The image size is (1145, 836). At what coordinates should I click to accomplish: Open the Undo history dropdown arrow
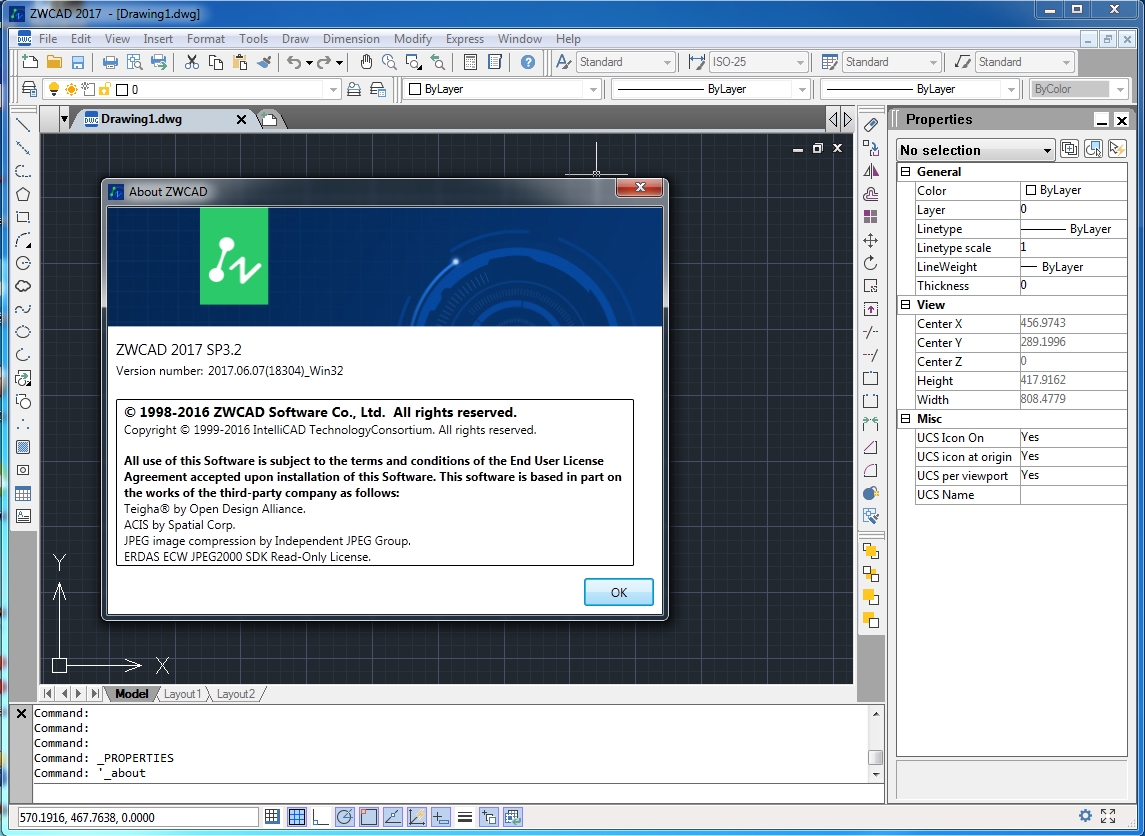(x=309, y=63)
